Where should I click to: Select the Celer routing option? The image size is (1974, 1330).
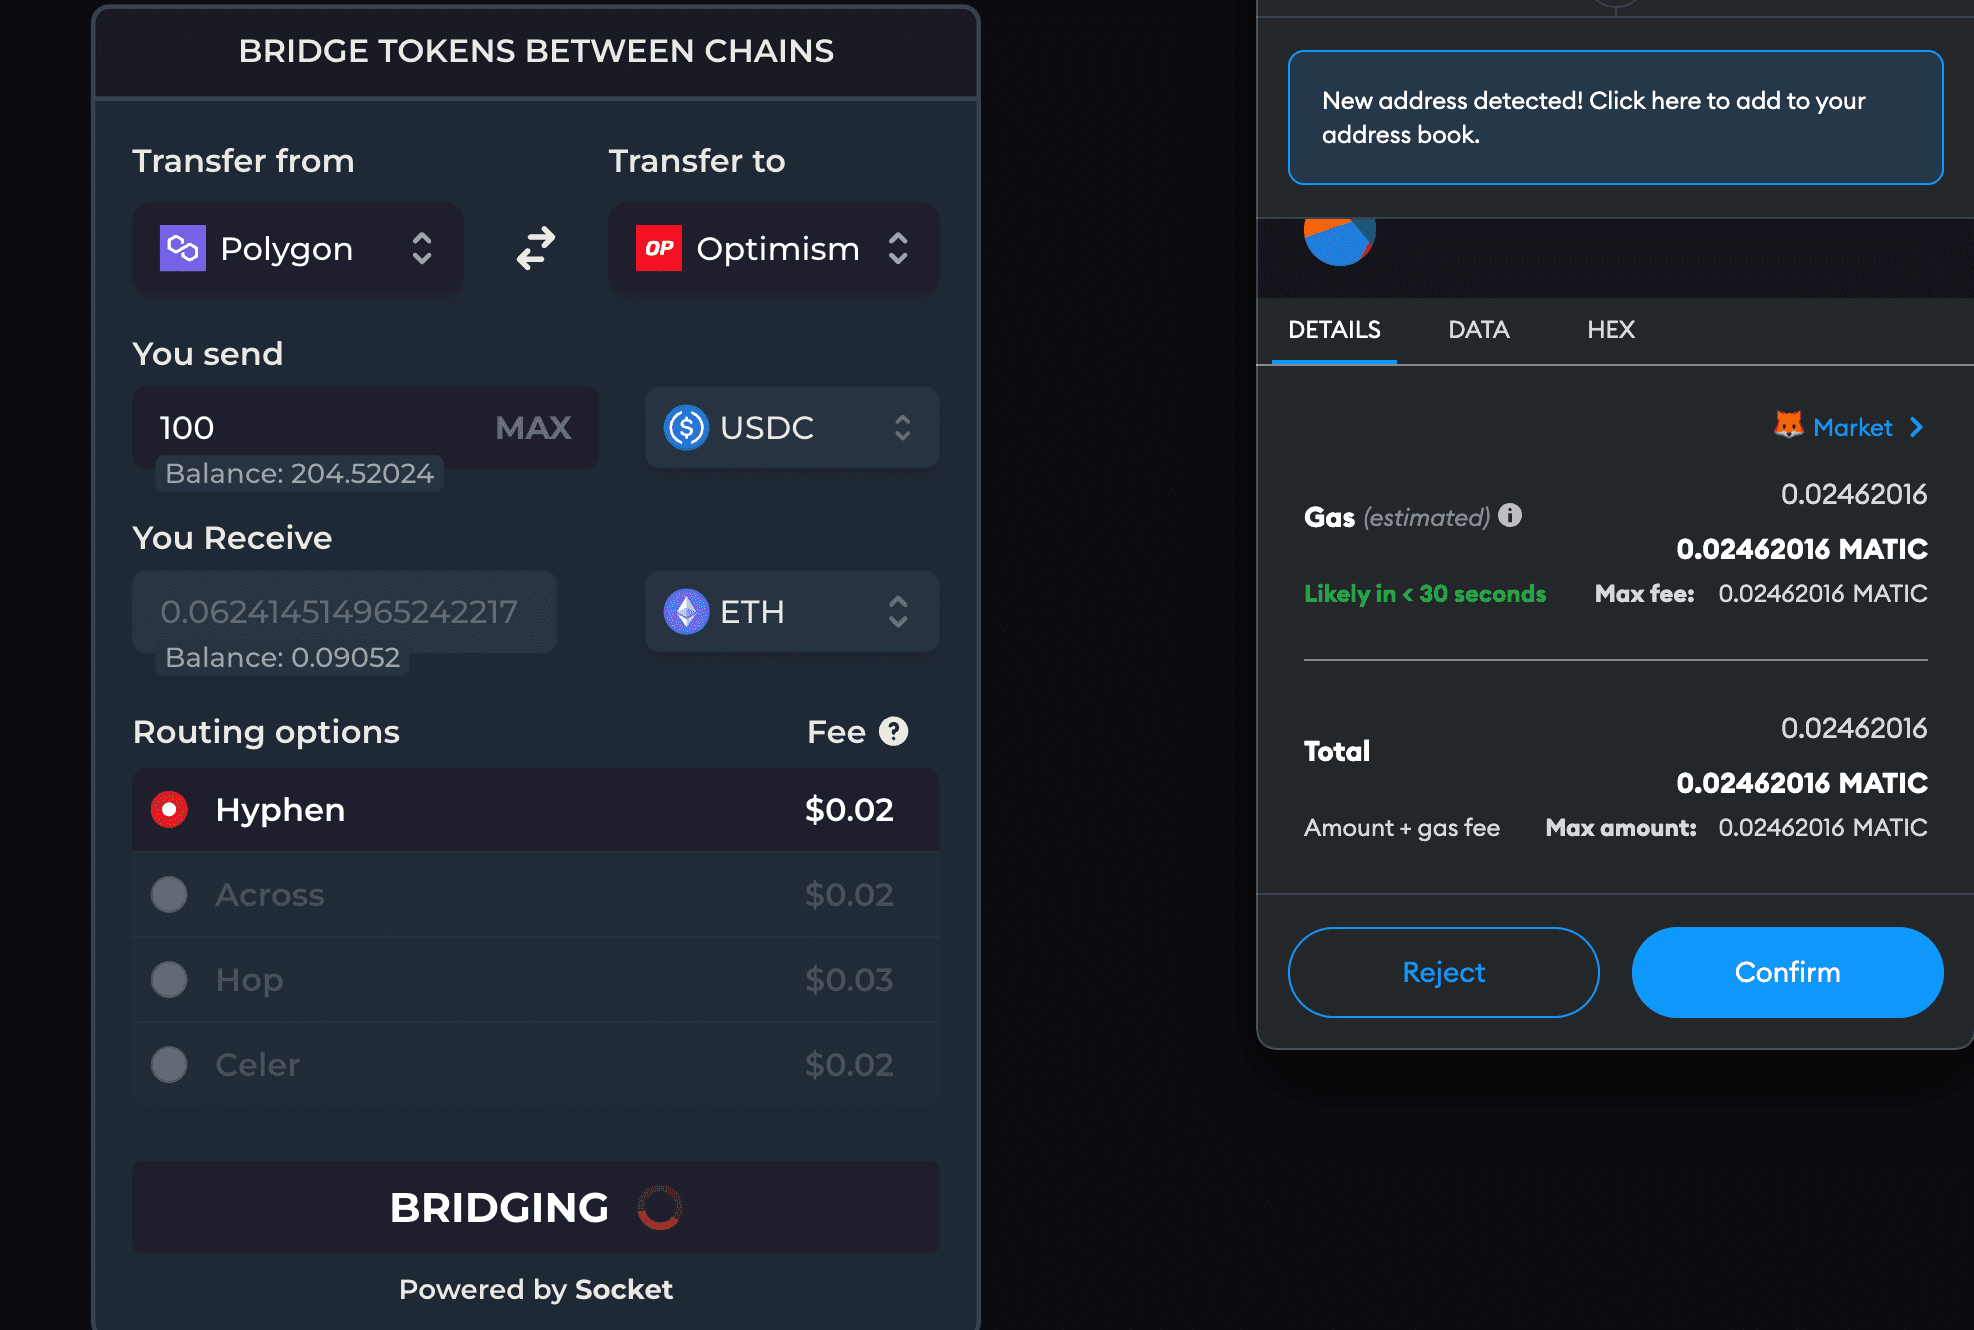[x=536, y=1065]
